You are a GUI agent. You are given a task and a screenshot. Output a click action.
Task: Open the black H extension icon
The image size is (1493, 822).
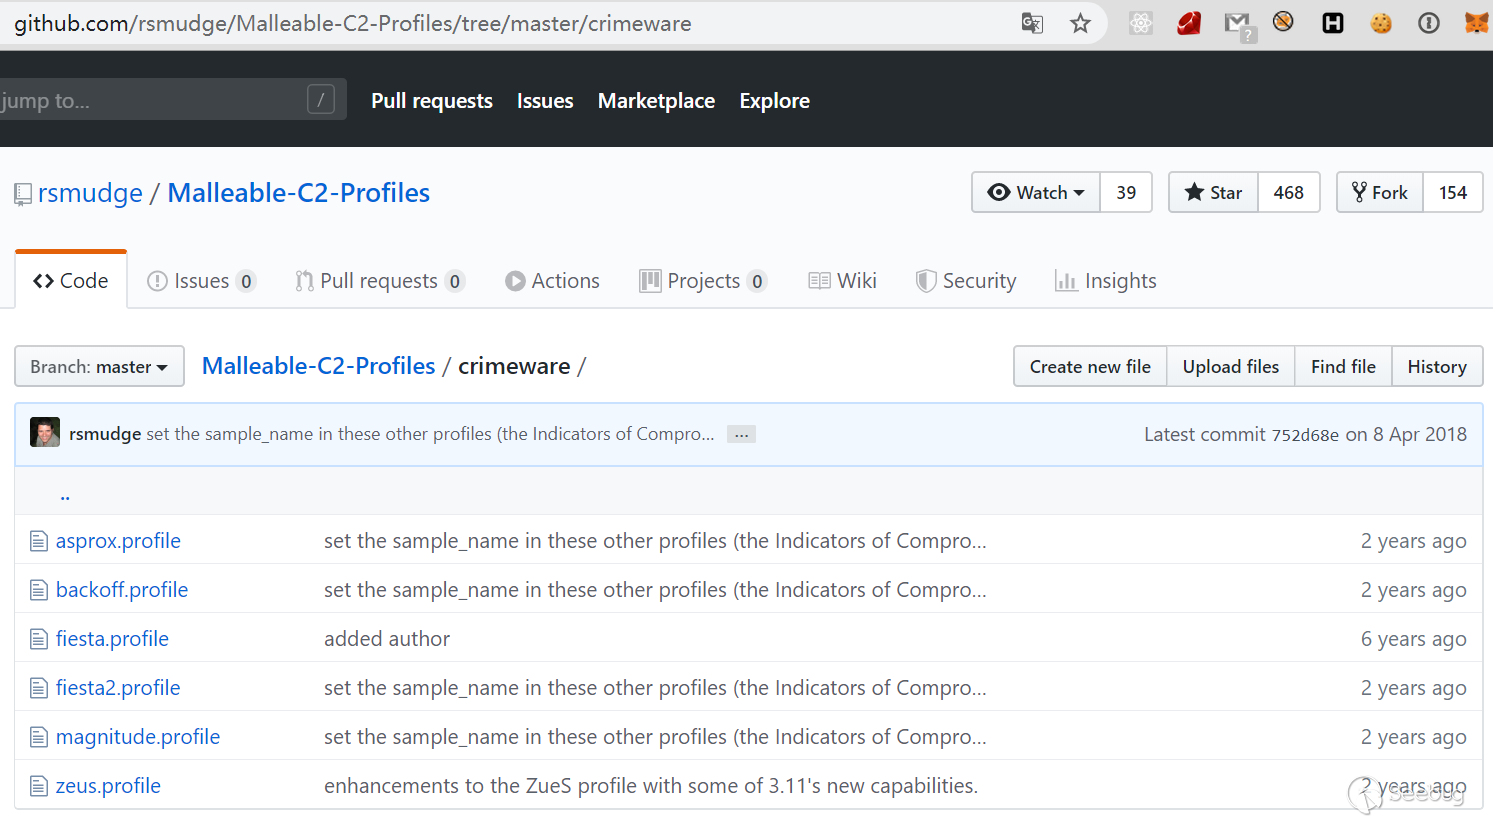tap(1333, 23)
